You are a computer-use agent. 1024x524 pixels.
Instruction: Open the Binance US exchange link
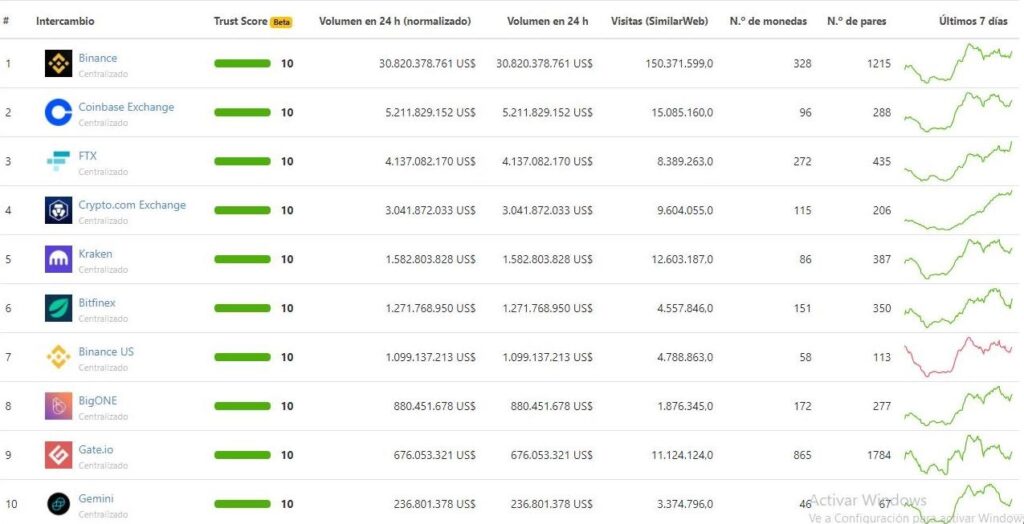[106, 352]
